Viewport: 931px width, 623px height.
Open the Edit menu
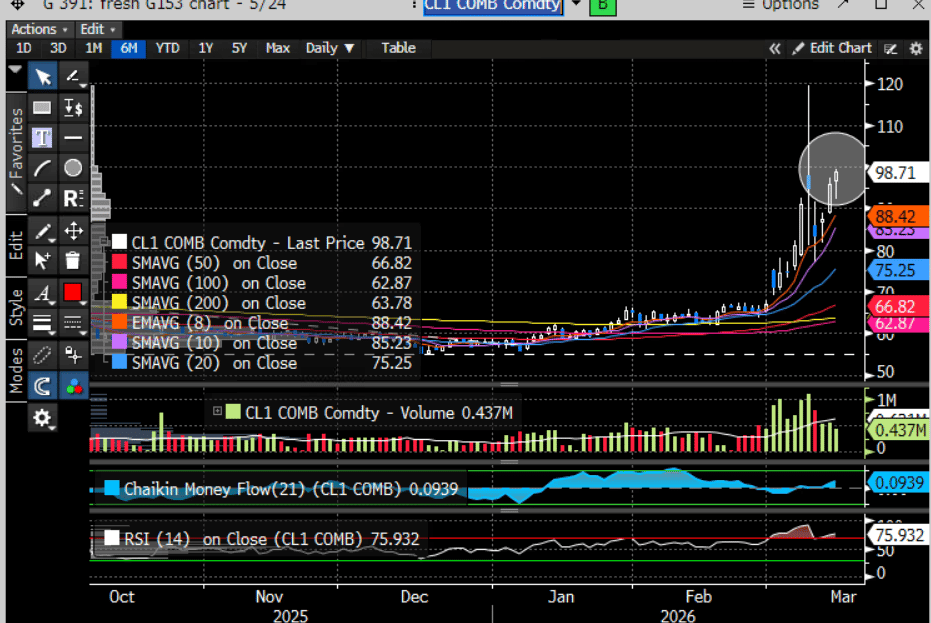click(97, 29)
